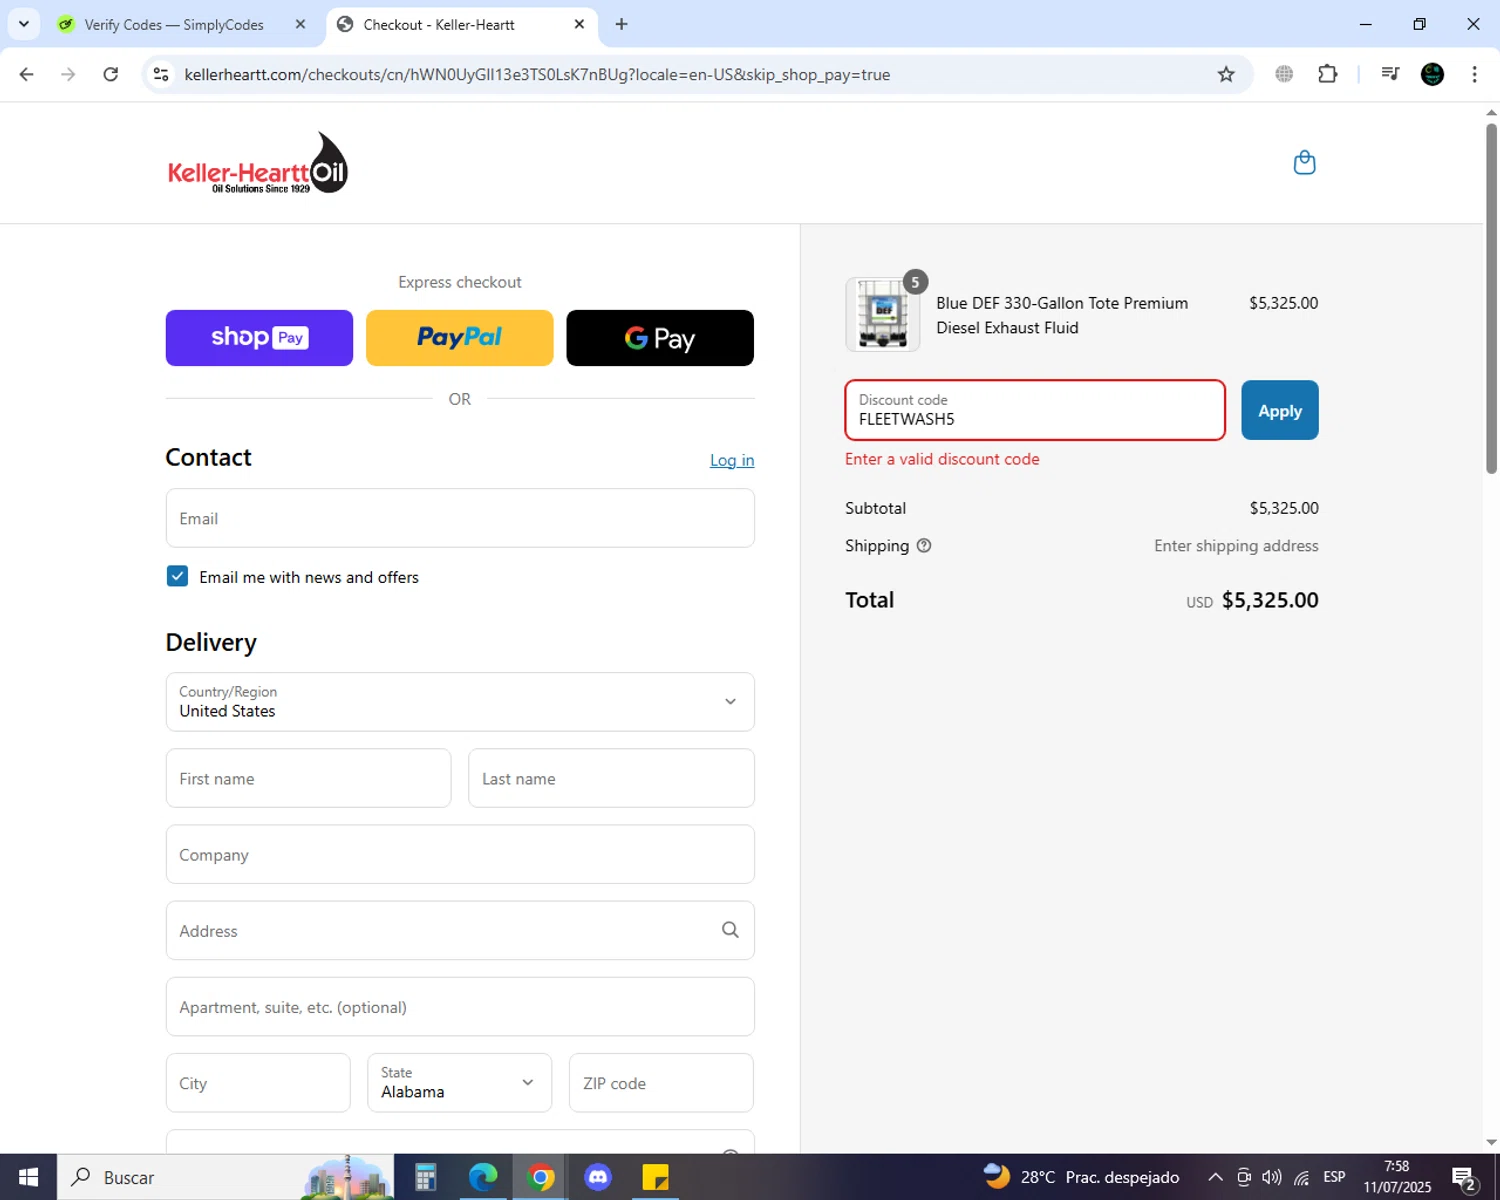Toggle Email me with news and offers
This screenshot has height=1200, width=1500.
pyautogui.click(x=177, y=576)
